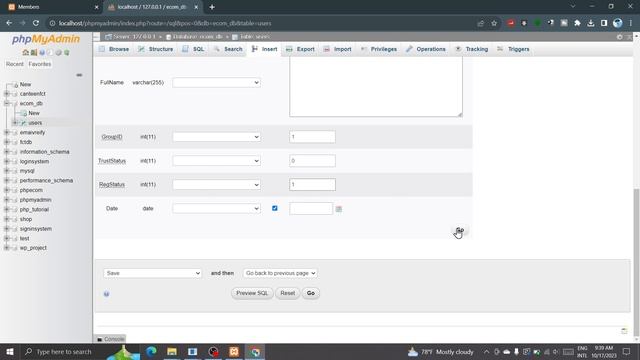Open Windows Start menu
The width and height of the screenshot is (640, 360).
point(10,351)
